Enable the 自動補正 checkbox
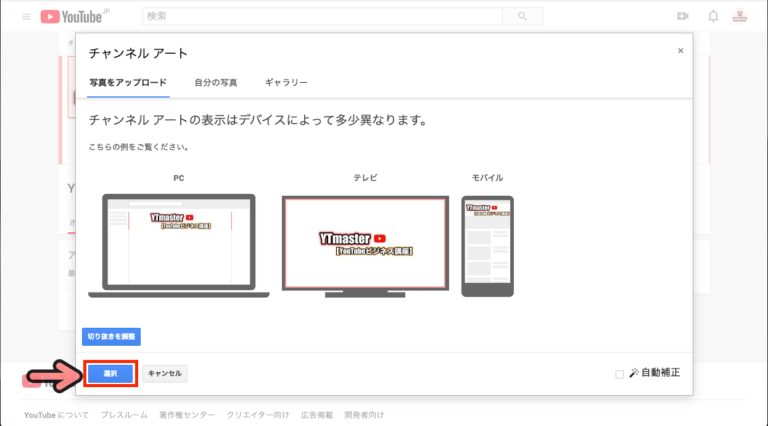 tap(620, 374)
